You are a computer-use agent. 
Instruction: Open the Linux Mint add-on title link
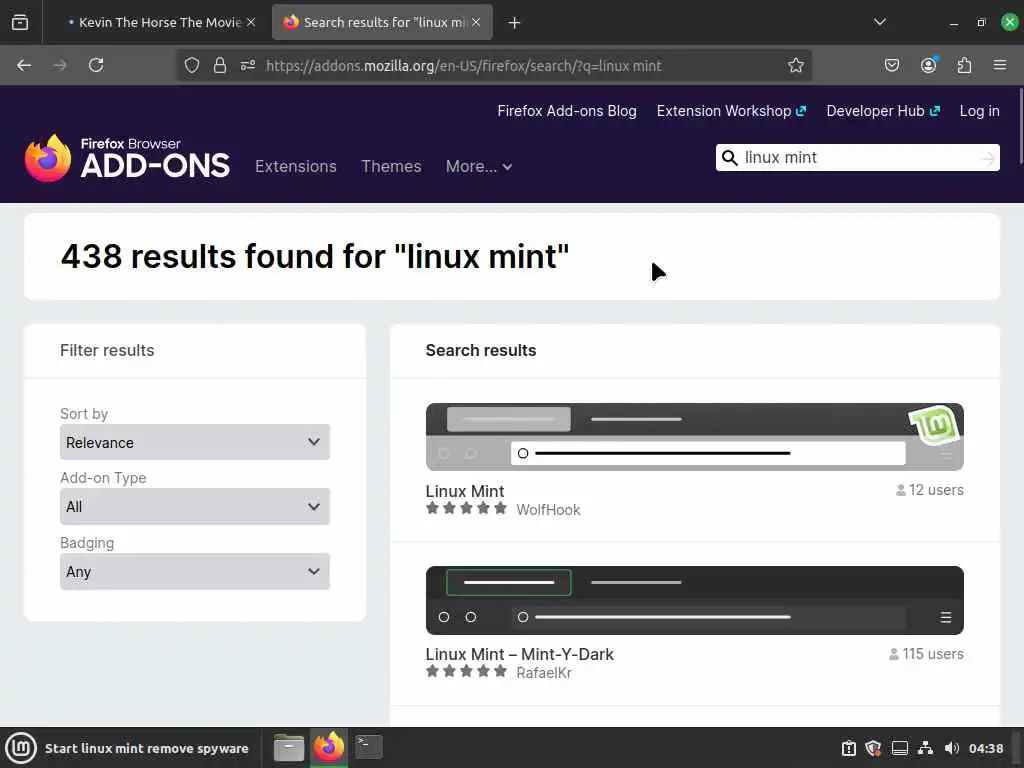(x=465, y=491)
